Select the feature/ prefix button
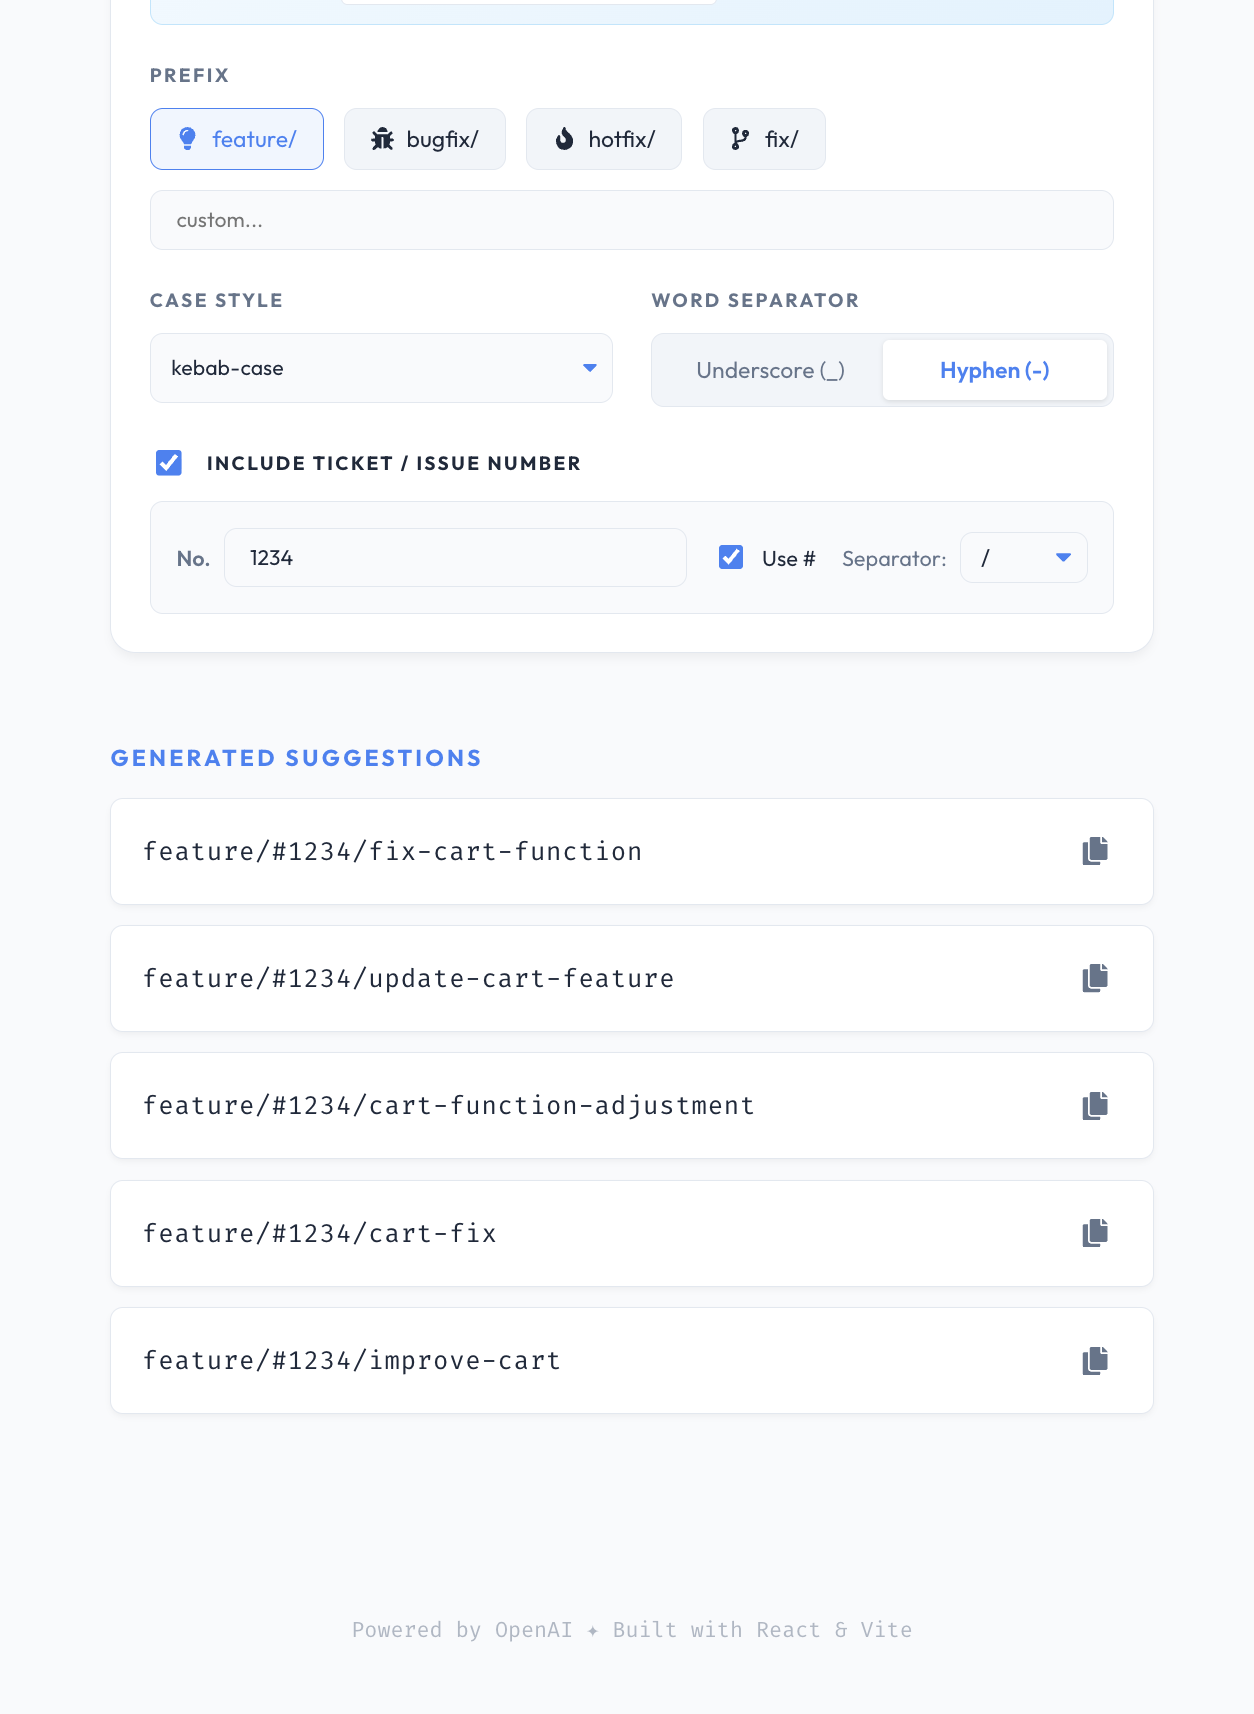Image resolution: width=1254 pixels, height=1714 pixels. pyautogui.click(x=237, y=139)
